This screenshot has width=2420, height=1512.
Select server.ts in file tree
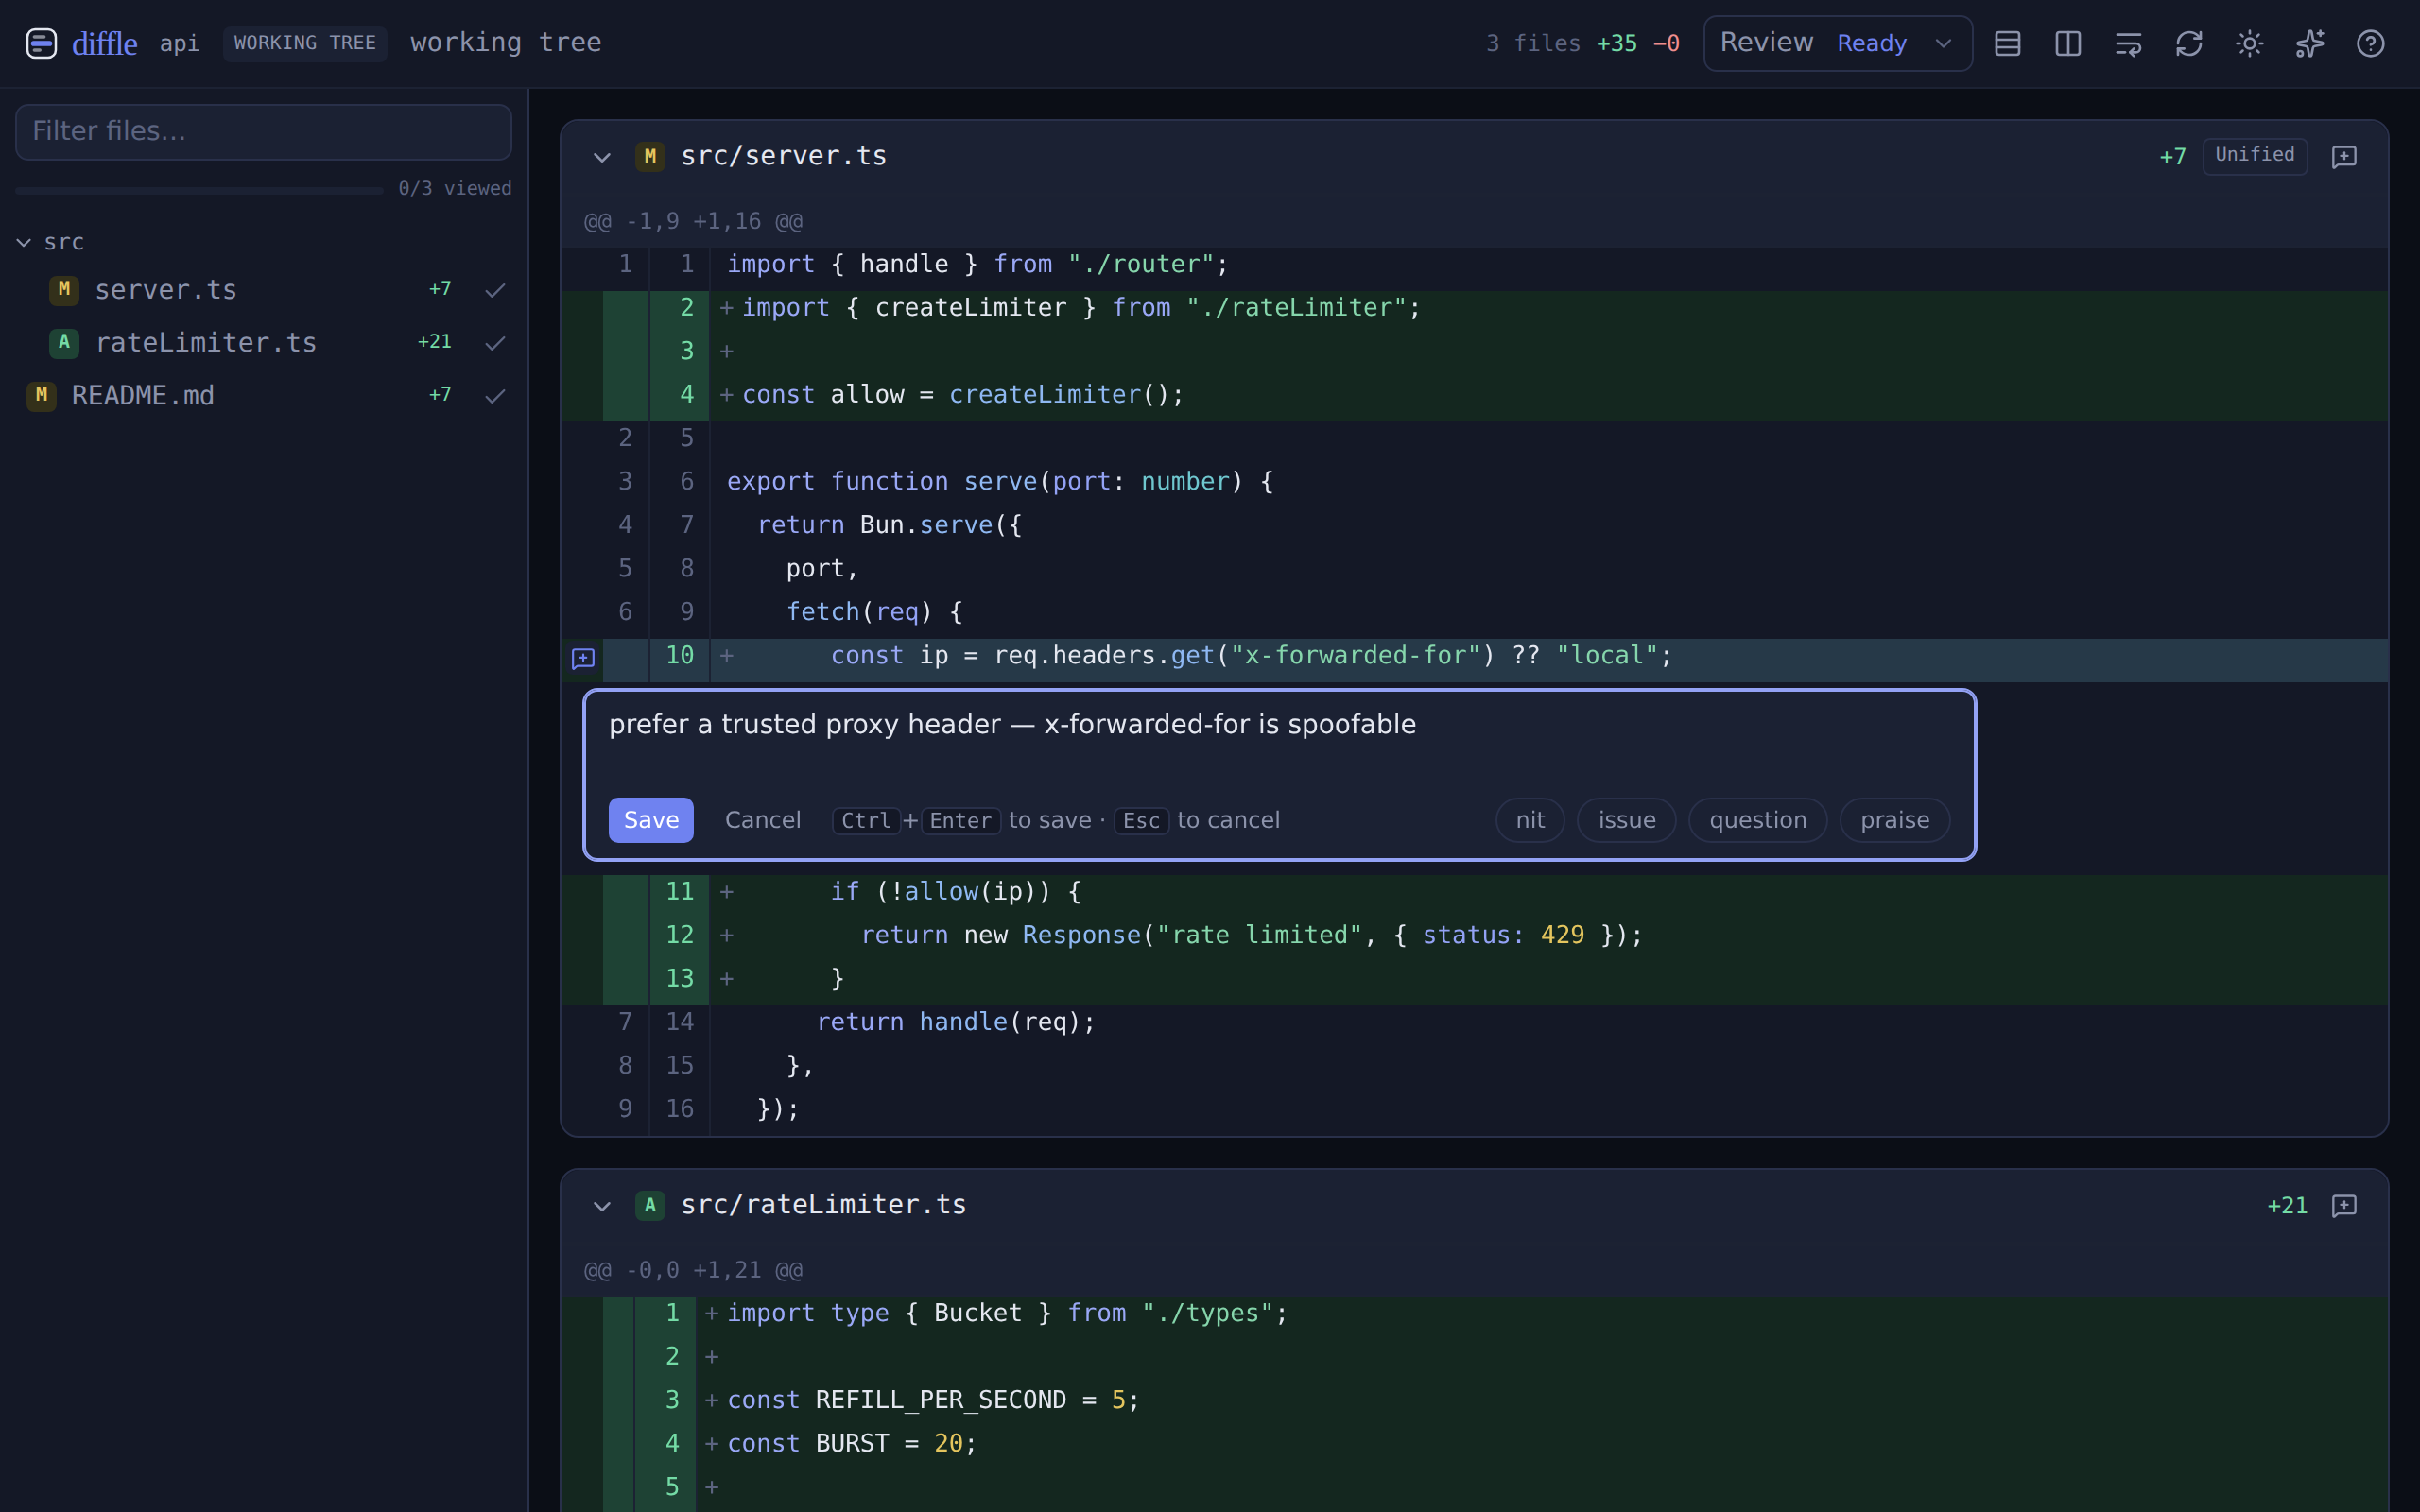pos(264,290)
